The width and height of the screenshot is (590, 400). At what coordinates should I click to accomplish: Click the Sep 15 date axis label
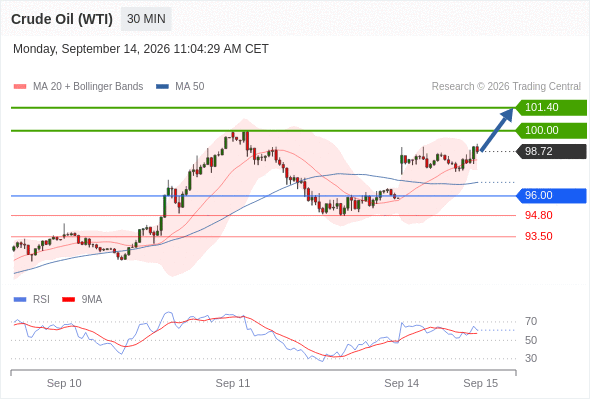pyautogui.click(x=481, y=383)
